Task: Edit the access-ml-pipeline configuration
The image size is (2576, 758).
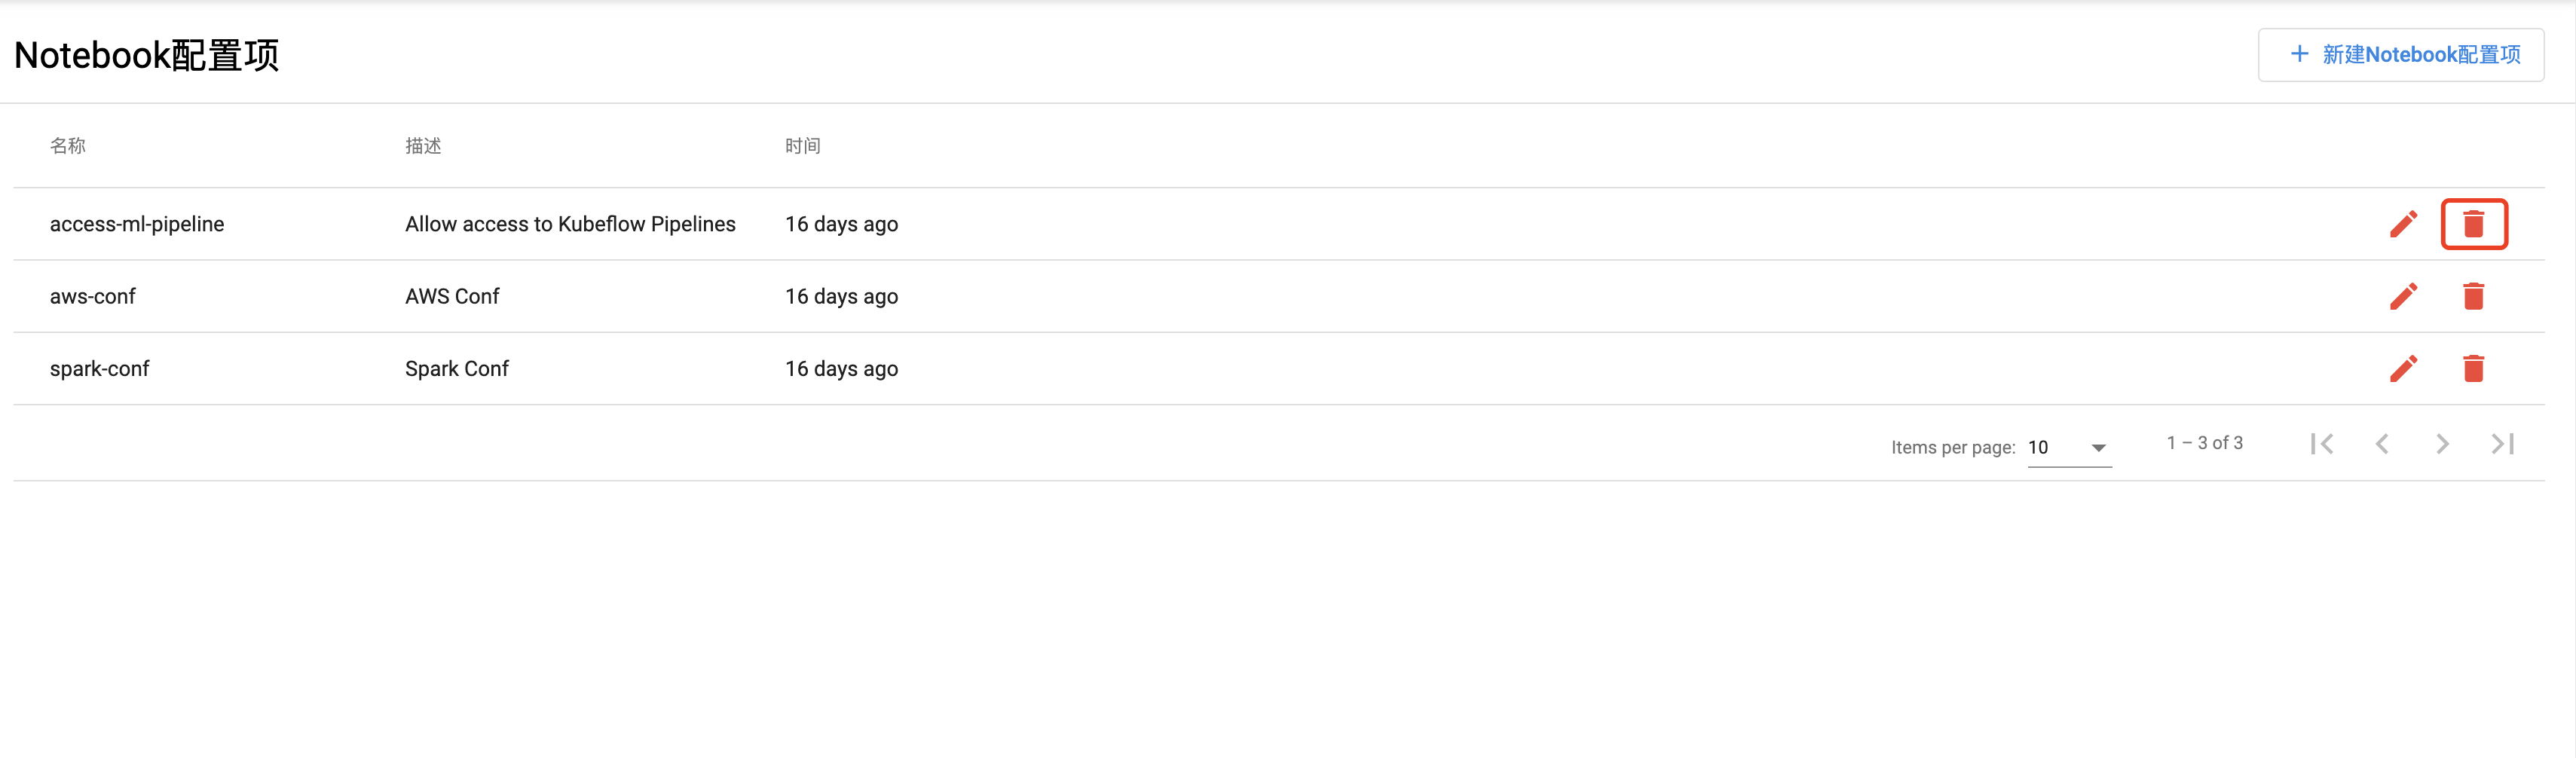Action: [x=2403, y=224]
